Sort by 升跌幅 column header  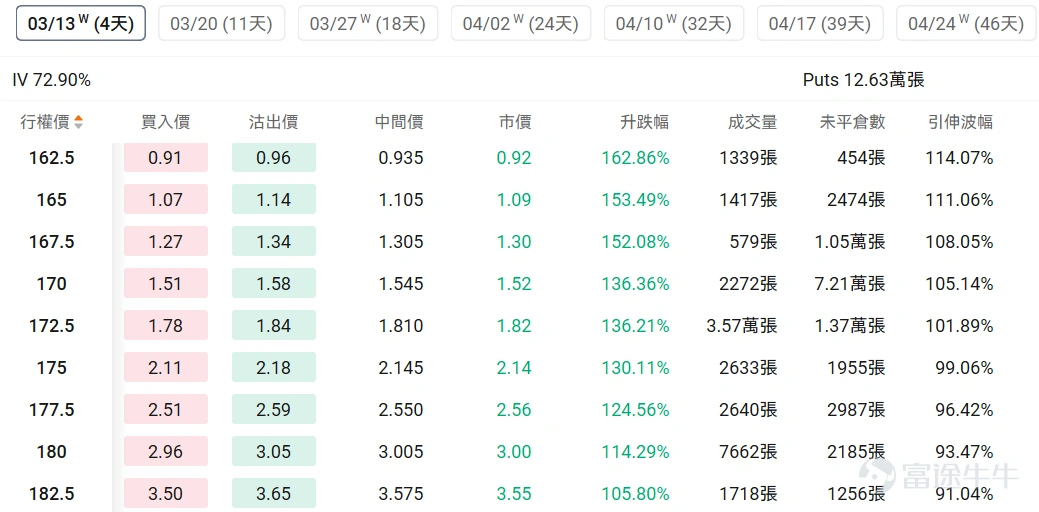[645, 122]
